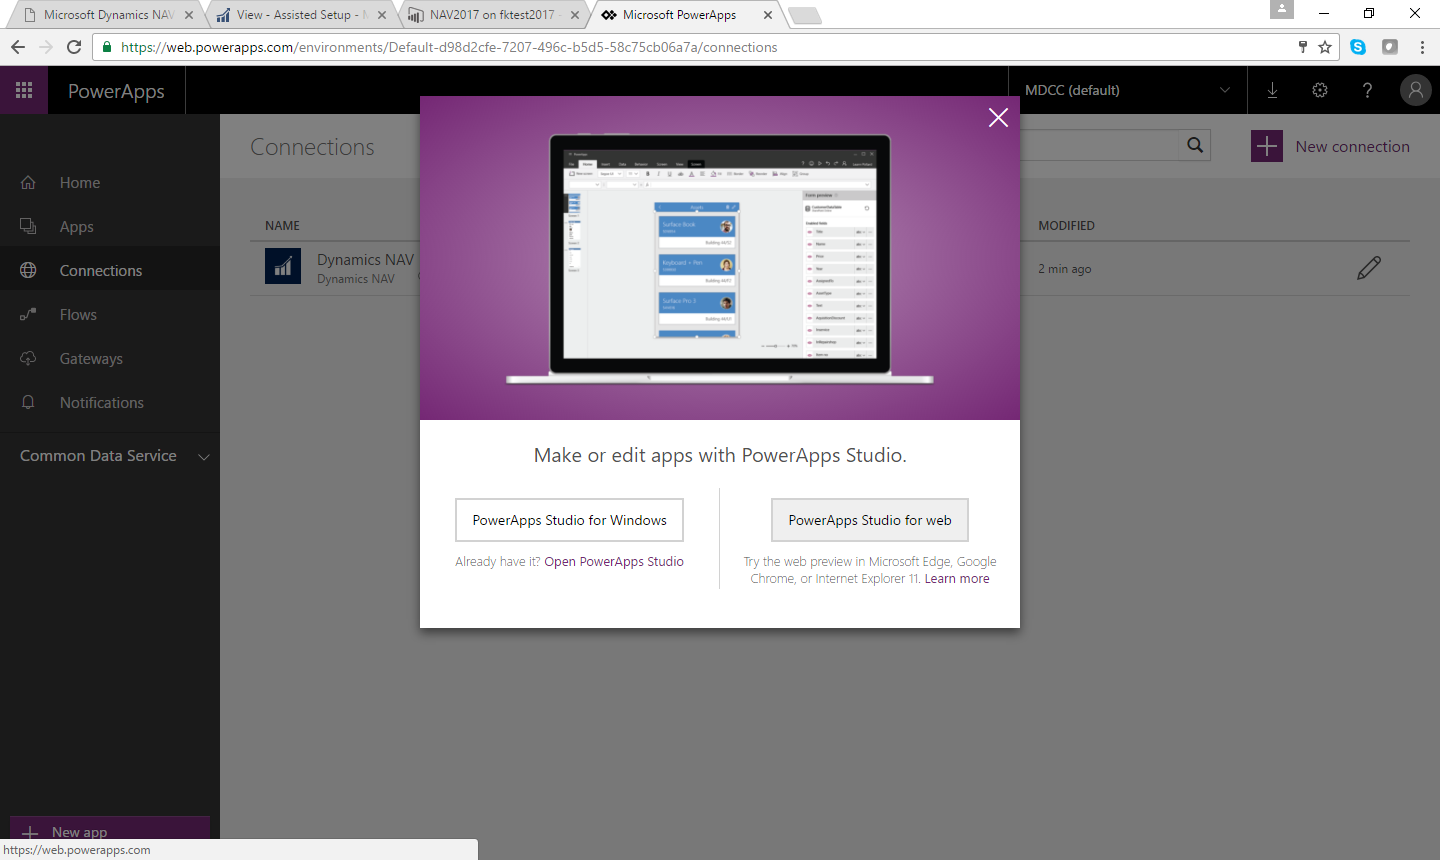Open the settings gear icon
Screen dimensions: 1440x860
[x=1320, y=90]
